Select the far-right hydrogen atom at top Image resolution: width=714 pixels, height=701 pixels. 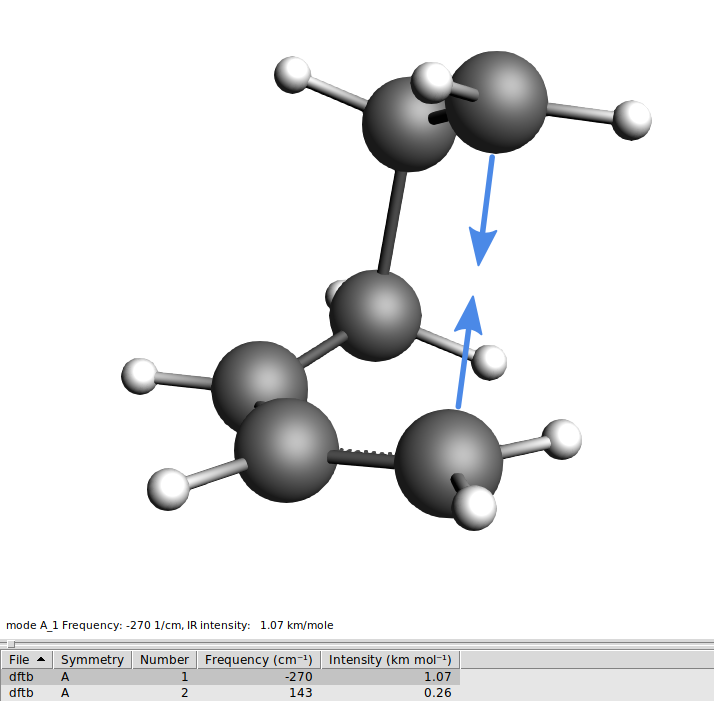pyautogui.click(x=631, y=119)
